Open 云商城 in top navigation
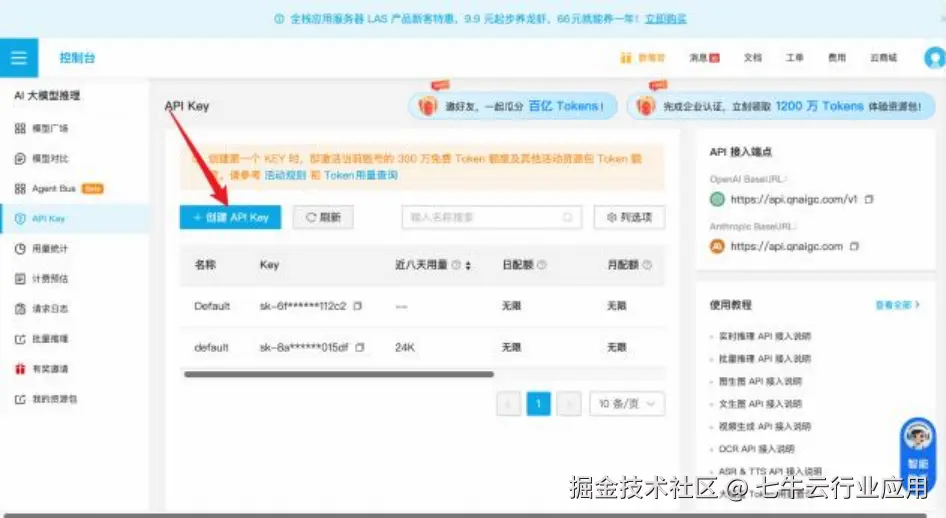The width and height of the screenshot is (946, 518). (x=883, y=58)
